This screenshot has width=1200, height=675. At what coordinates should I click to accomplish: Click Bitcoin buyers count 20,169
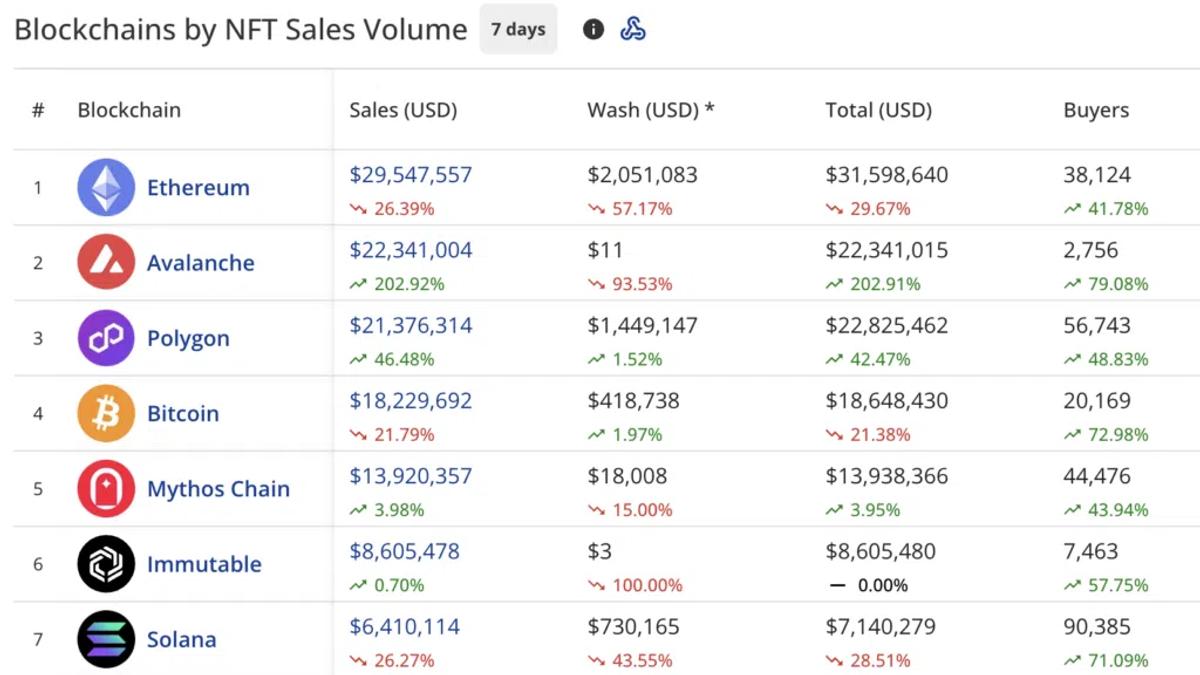click(x=1097, y=401)
